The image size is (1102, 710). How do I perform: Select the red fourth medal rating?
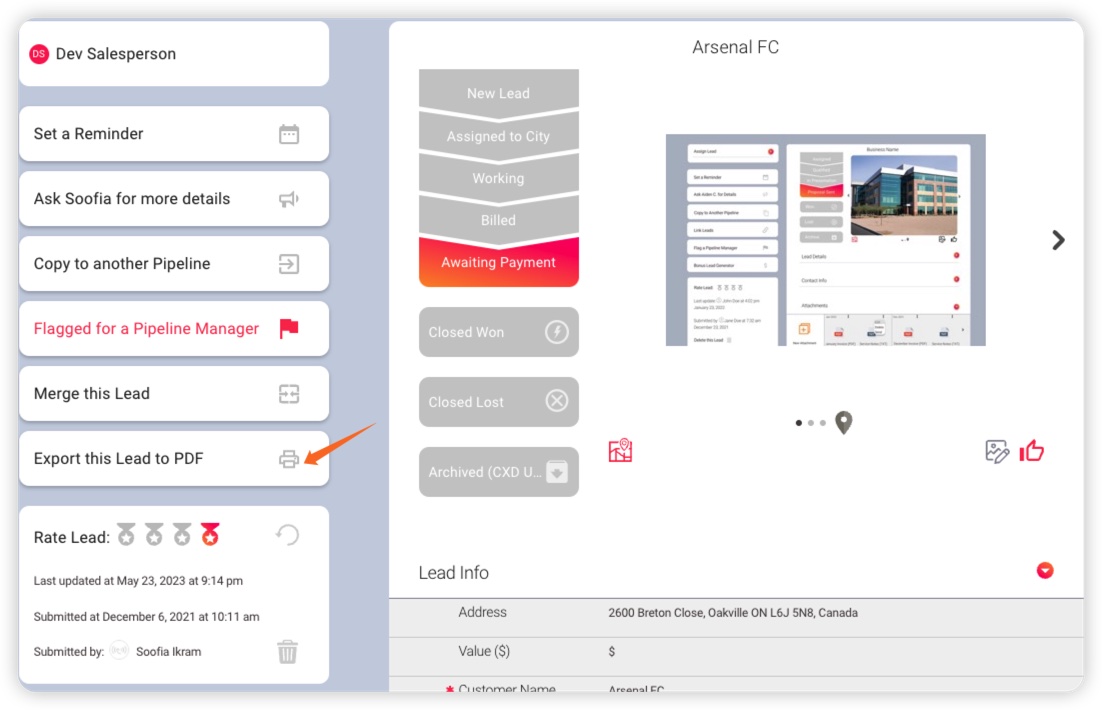(210, 534)
